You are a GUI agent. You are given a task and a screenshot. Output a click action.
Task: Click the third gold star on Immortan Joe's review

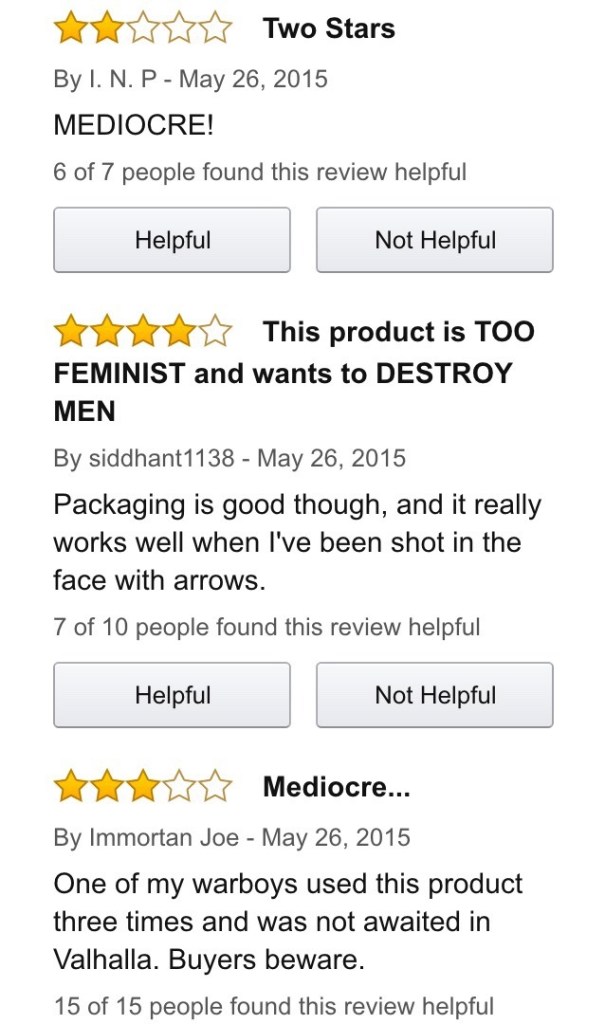pos(143,787)
